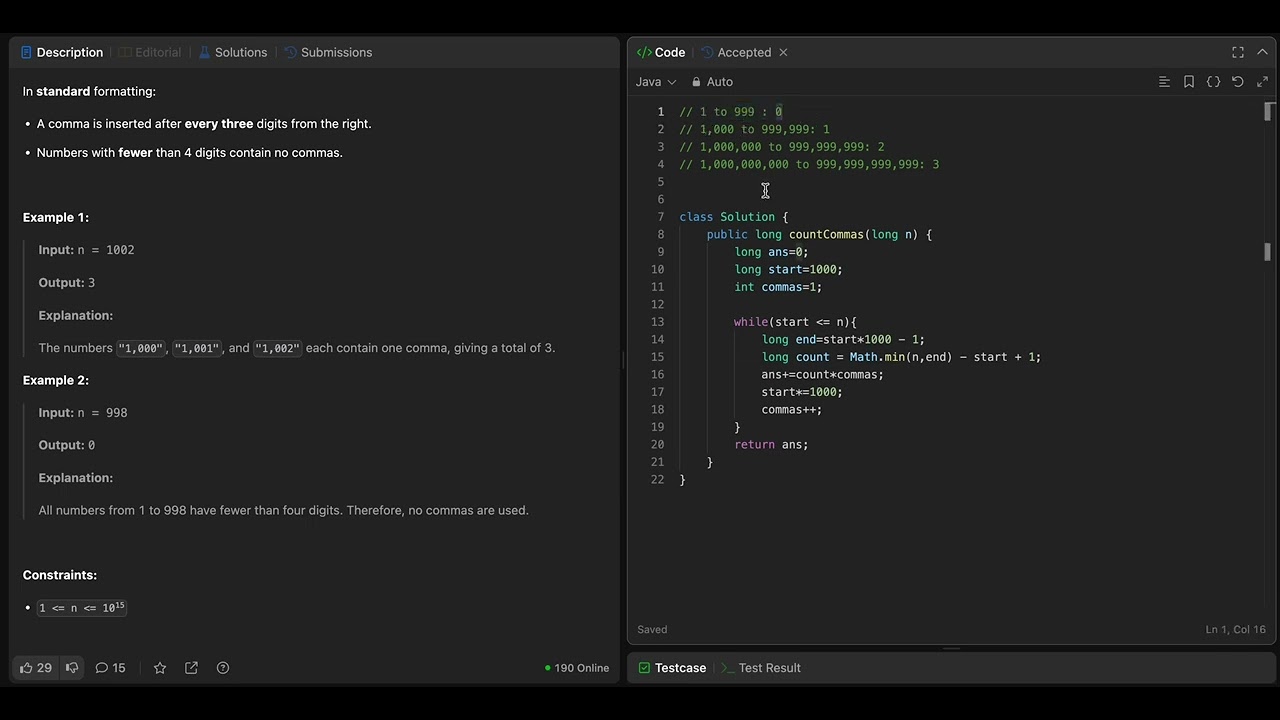This screenshot has width=1280, height=720.
Task: Click the format code lines icon
Action: [1164, 82]
